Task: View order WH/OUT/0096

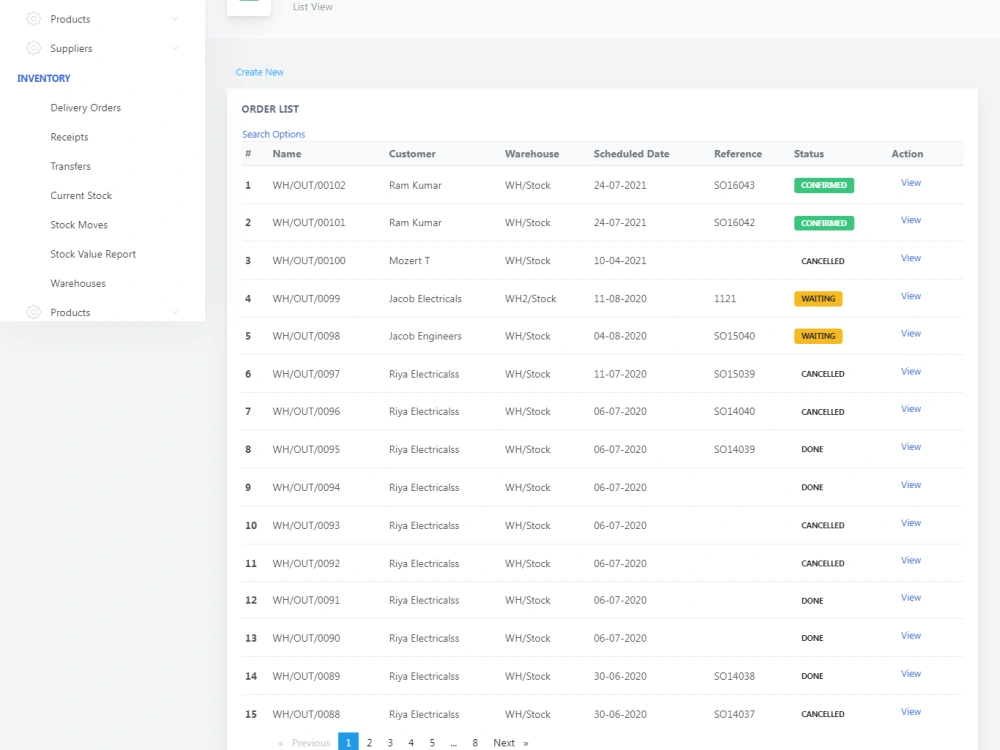Action: pos(911,409)
